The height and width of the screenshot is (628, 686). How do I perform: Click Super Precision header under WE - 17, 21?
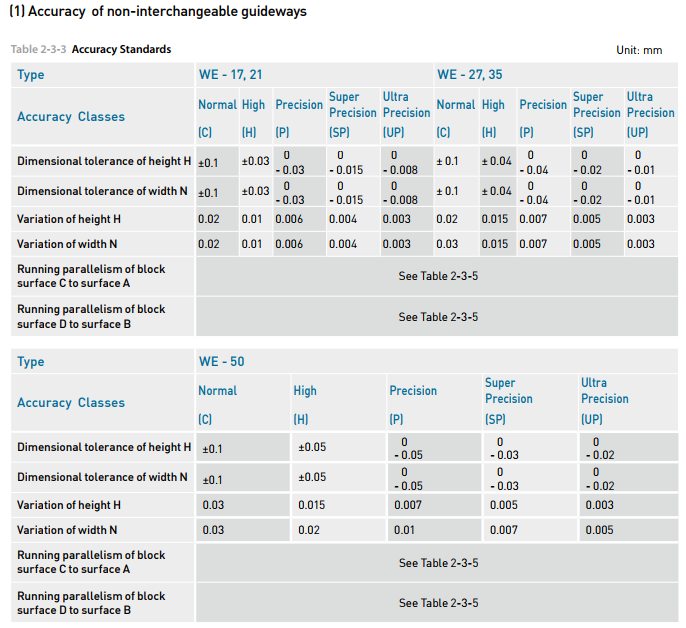[x=352, y=105]
